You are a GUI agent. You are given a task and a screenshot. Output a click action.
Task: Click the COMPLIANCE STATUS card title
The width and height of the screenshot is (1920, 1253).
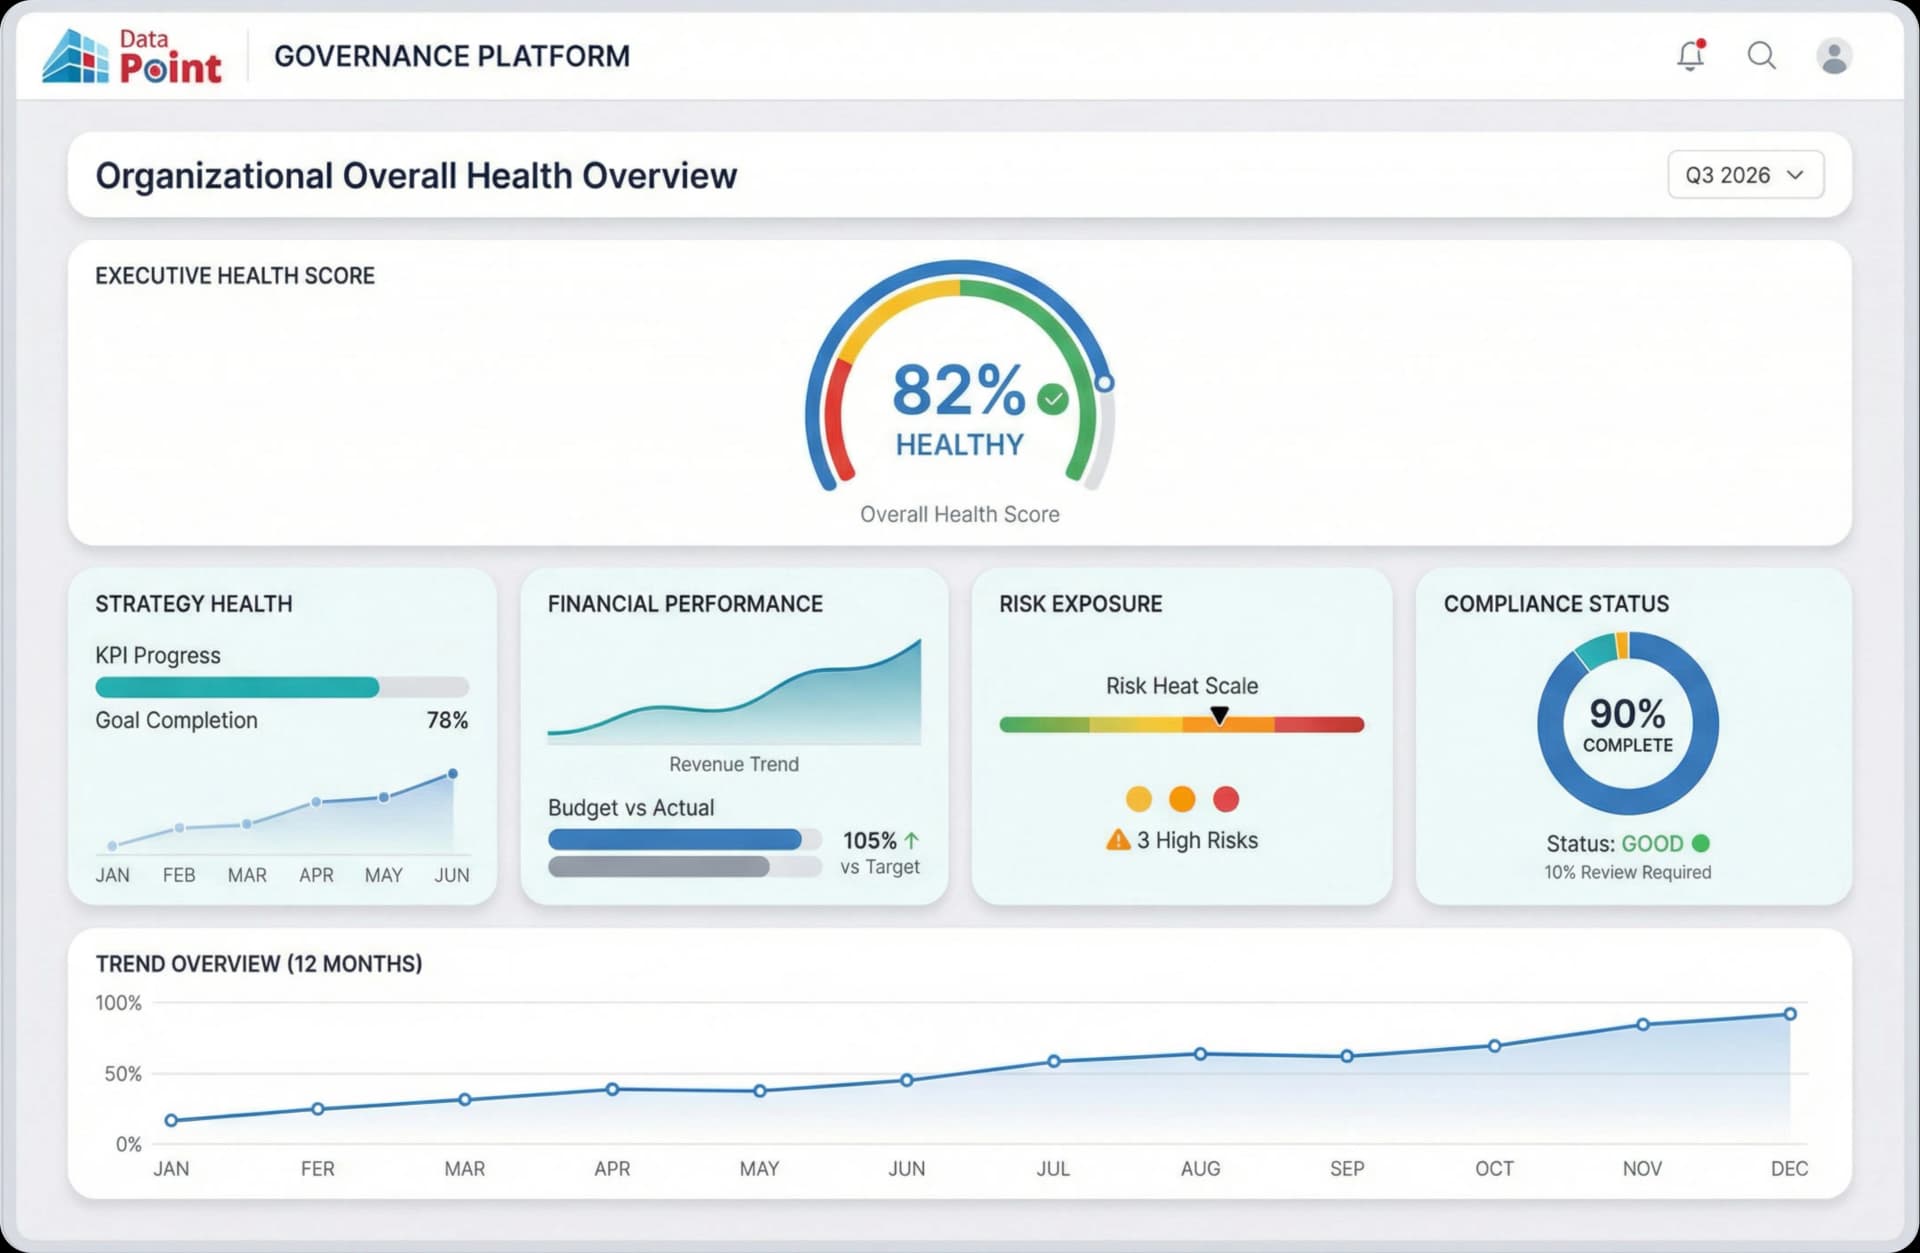pyautogui.click(x=1556, y=604)
